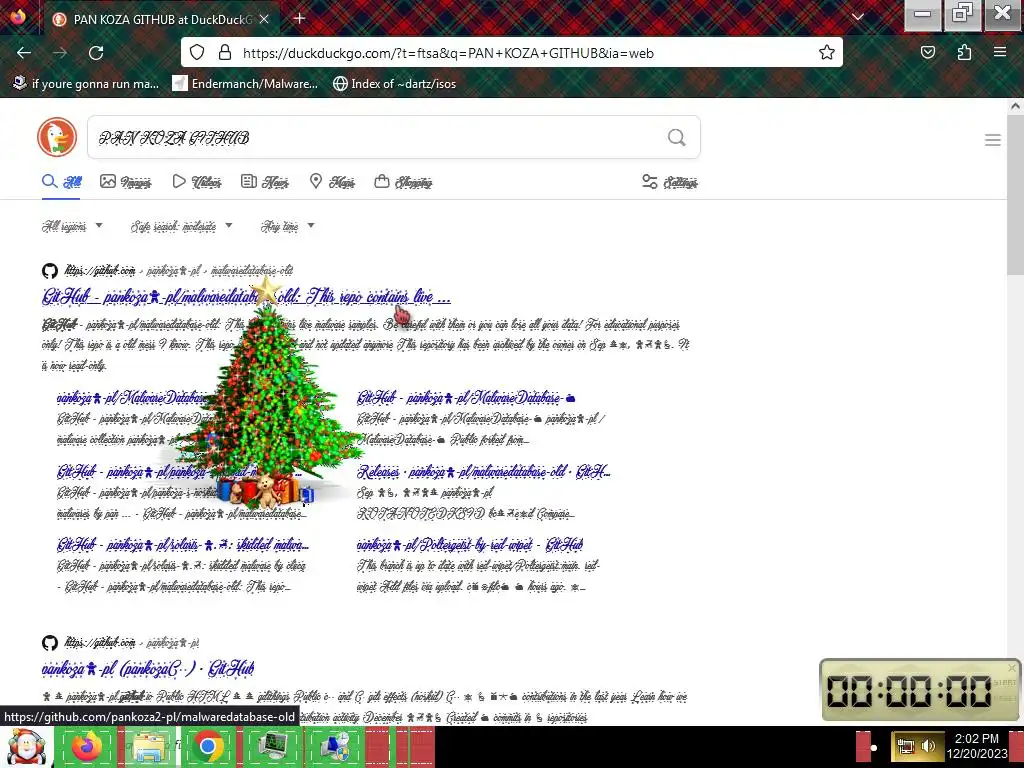Select the PAN KOZA GITHUB browser tab
This screenshot has width=1024, height=768.
coord(161,20)
